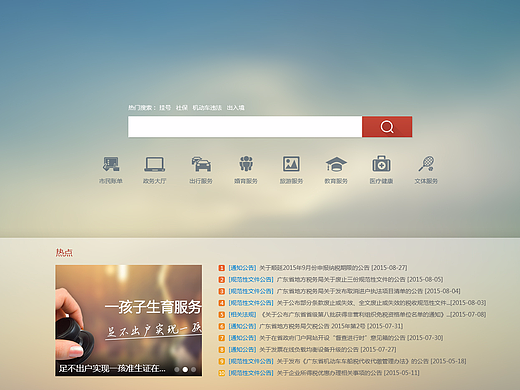Select the 旅游服务 picture icon

(291, 164)
